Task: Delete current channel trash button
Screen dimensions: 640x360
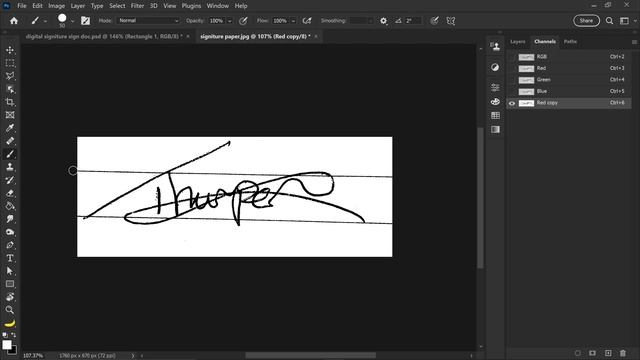Action: 623,353
